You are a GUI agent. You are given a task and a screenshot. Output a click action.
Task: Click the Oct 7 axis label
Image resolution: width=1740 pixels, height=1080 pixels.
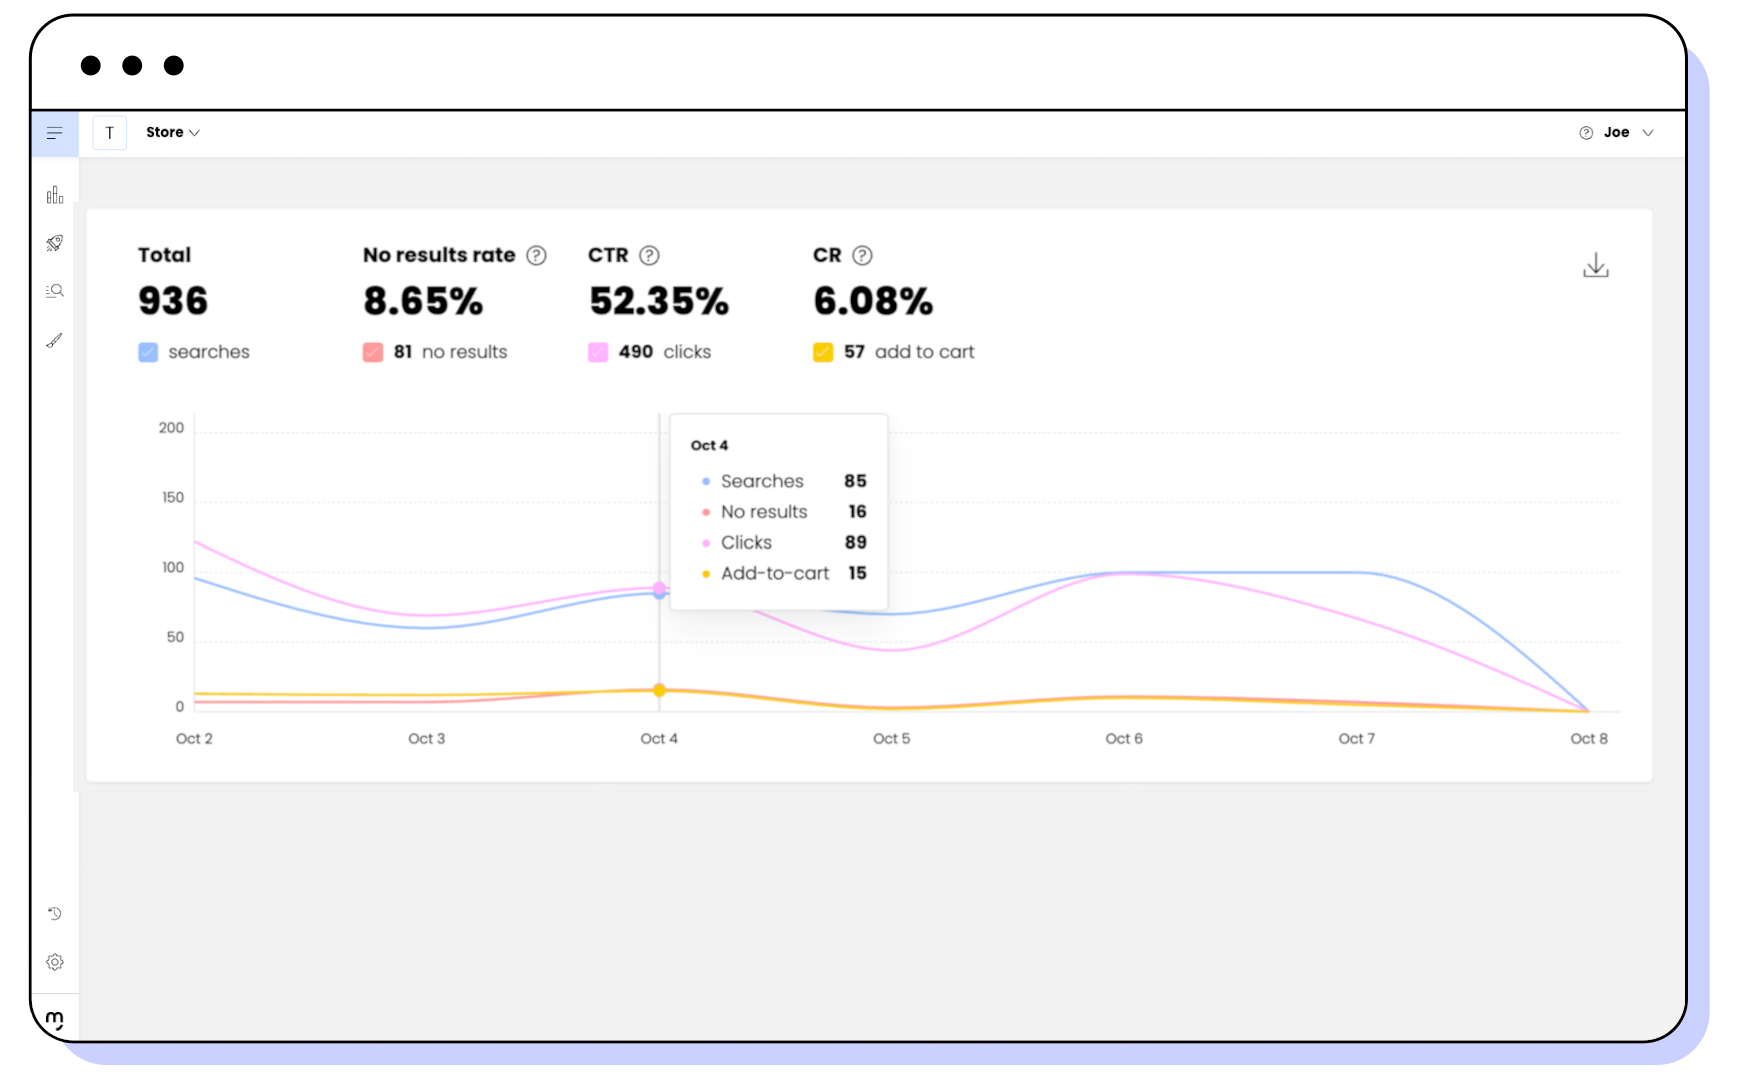click(x=1357, y=738)
